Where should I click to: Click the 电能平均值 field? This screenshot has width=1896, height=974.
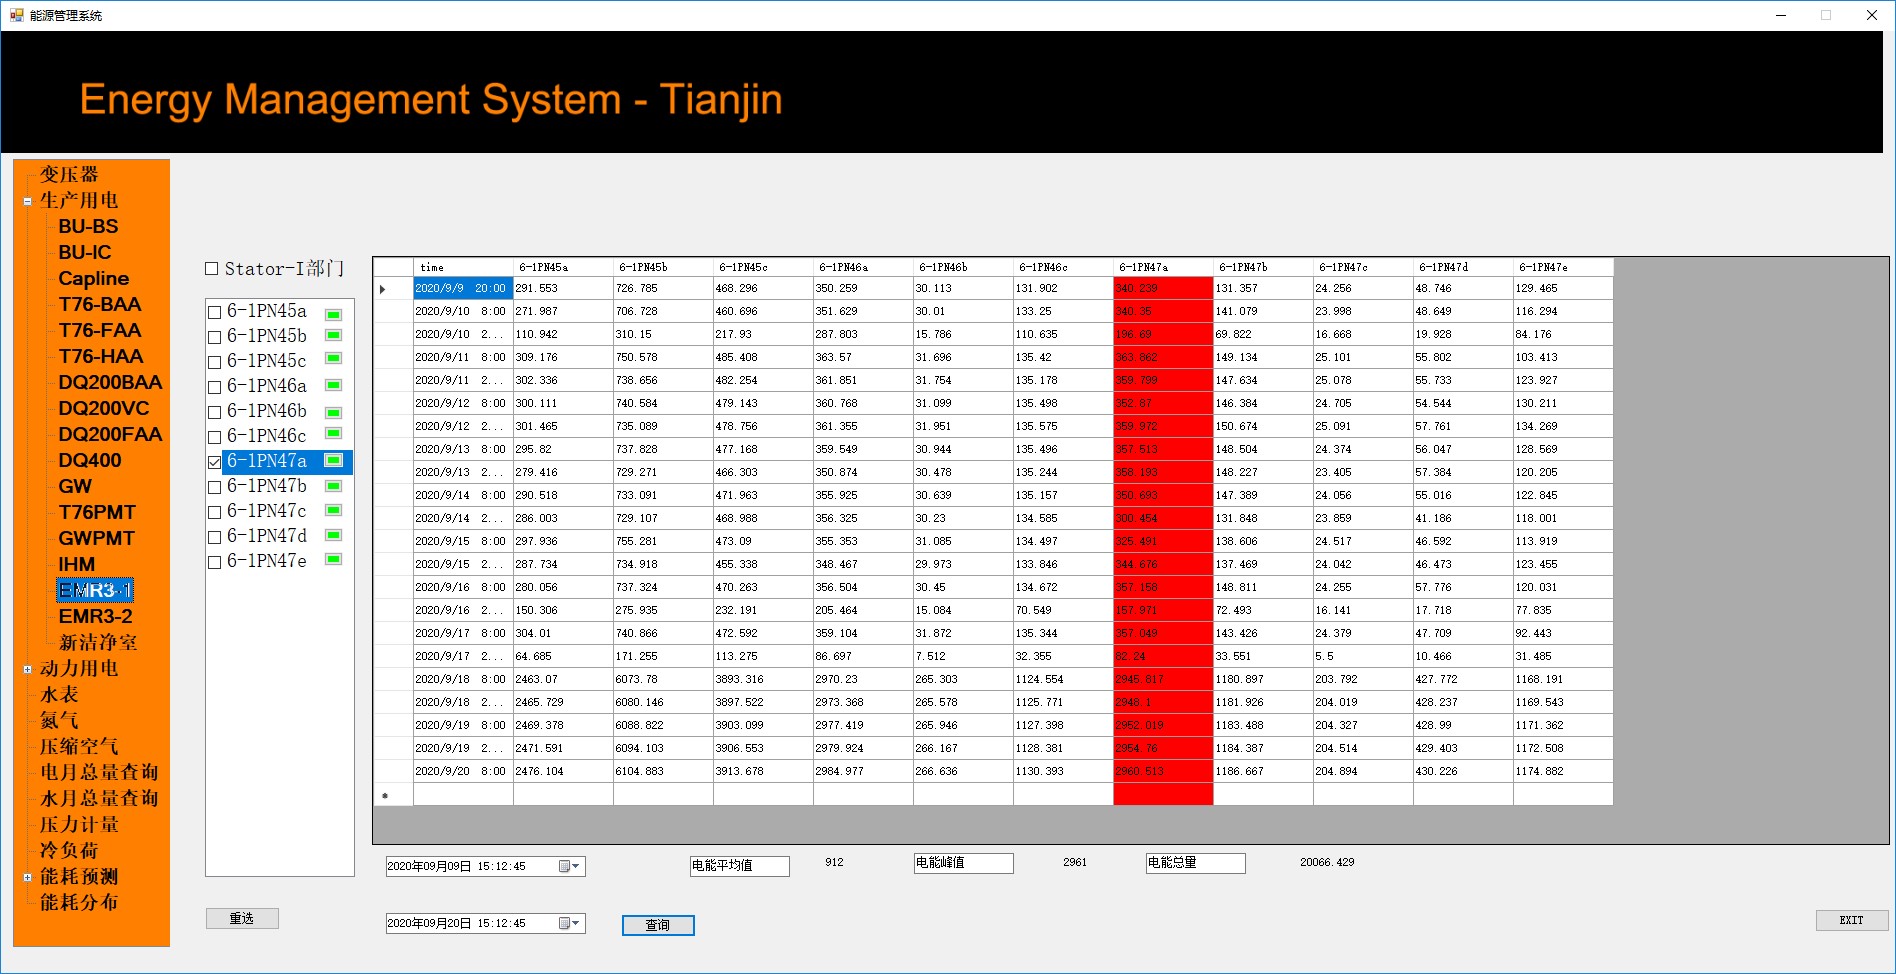(740, 866)
